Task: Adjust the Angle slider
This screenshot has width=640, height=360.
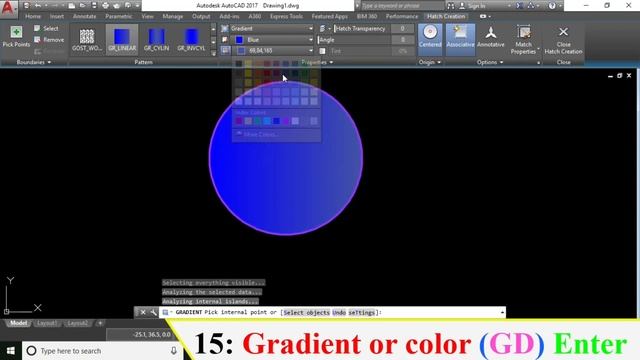Action: point(353,40)
